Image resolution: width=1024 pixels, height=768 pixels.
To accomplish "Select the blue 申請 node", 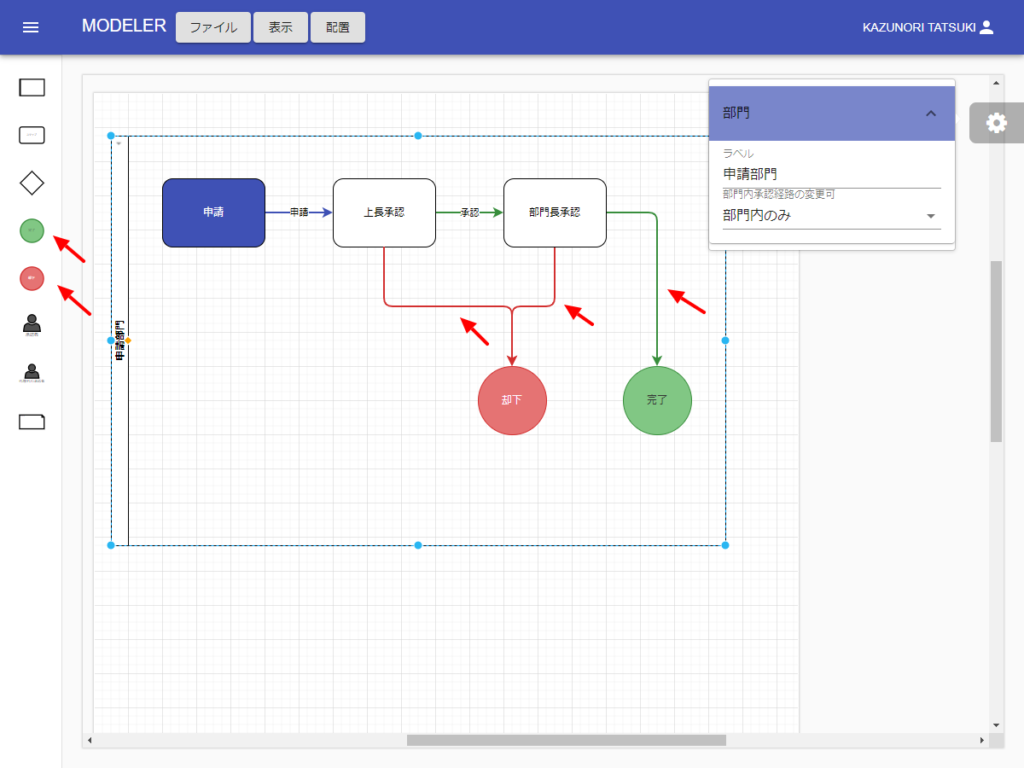I will (214, 213).
